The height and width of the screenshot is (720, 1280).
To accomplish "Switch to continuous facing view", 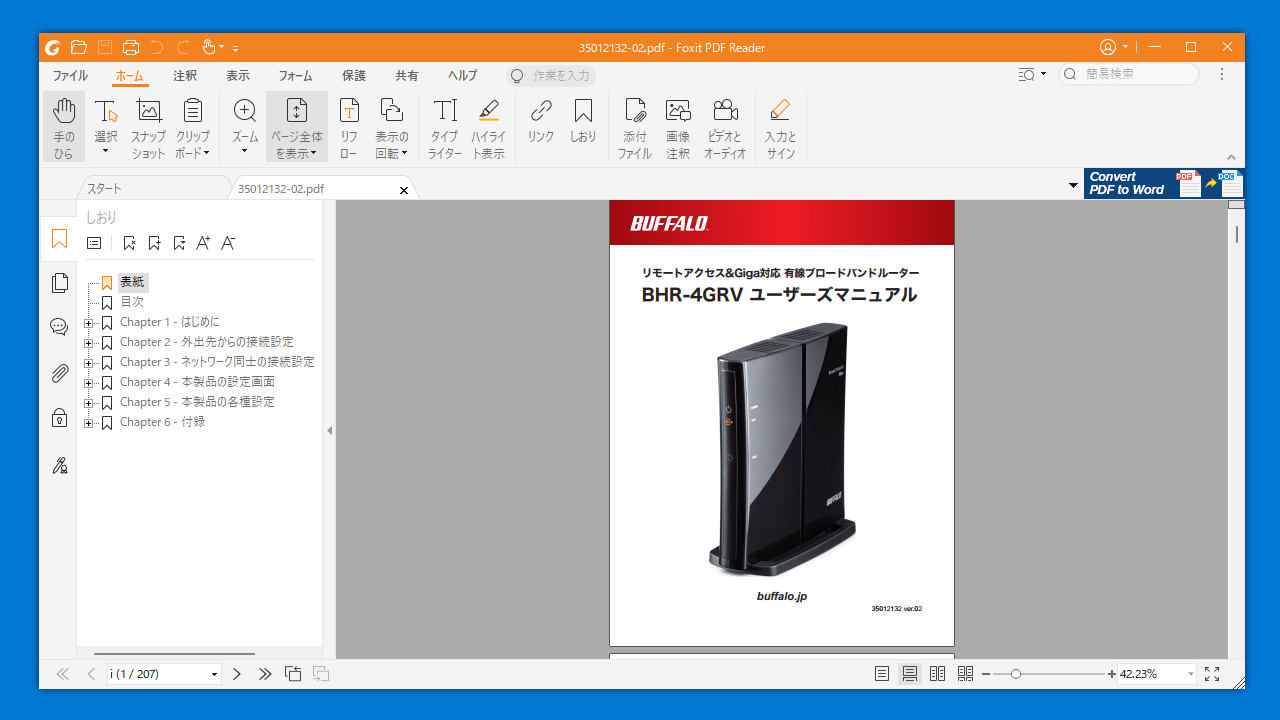I will 965,674.
